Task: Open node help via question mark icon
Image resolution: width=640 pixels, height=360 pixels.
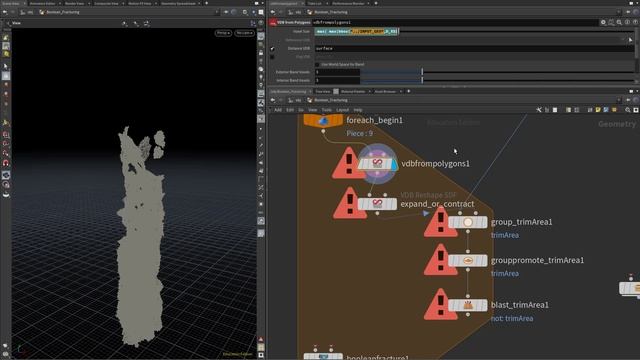Action: coord(635,22)
